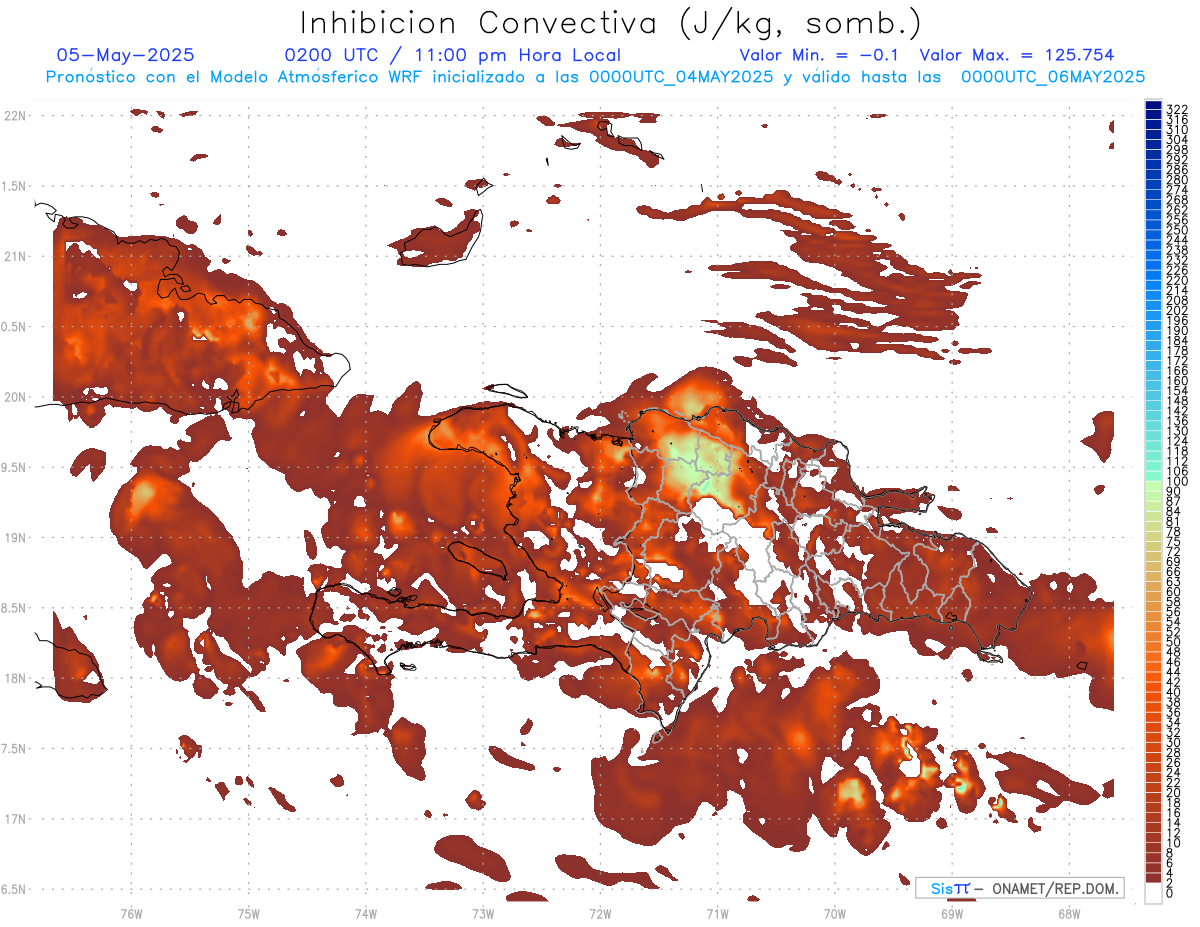
Task: Click latitude label "6.5N"
Action: pyautogui.click(x=15, y=889)
